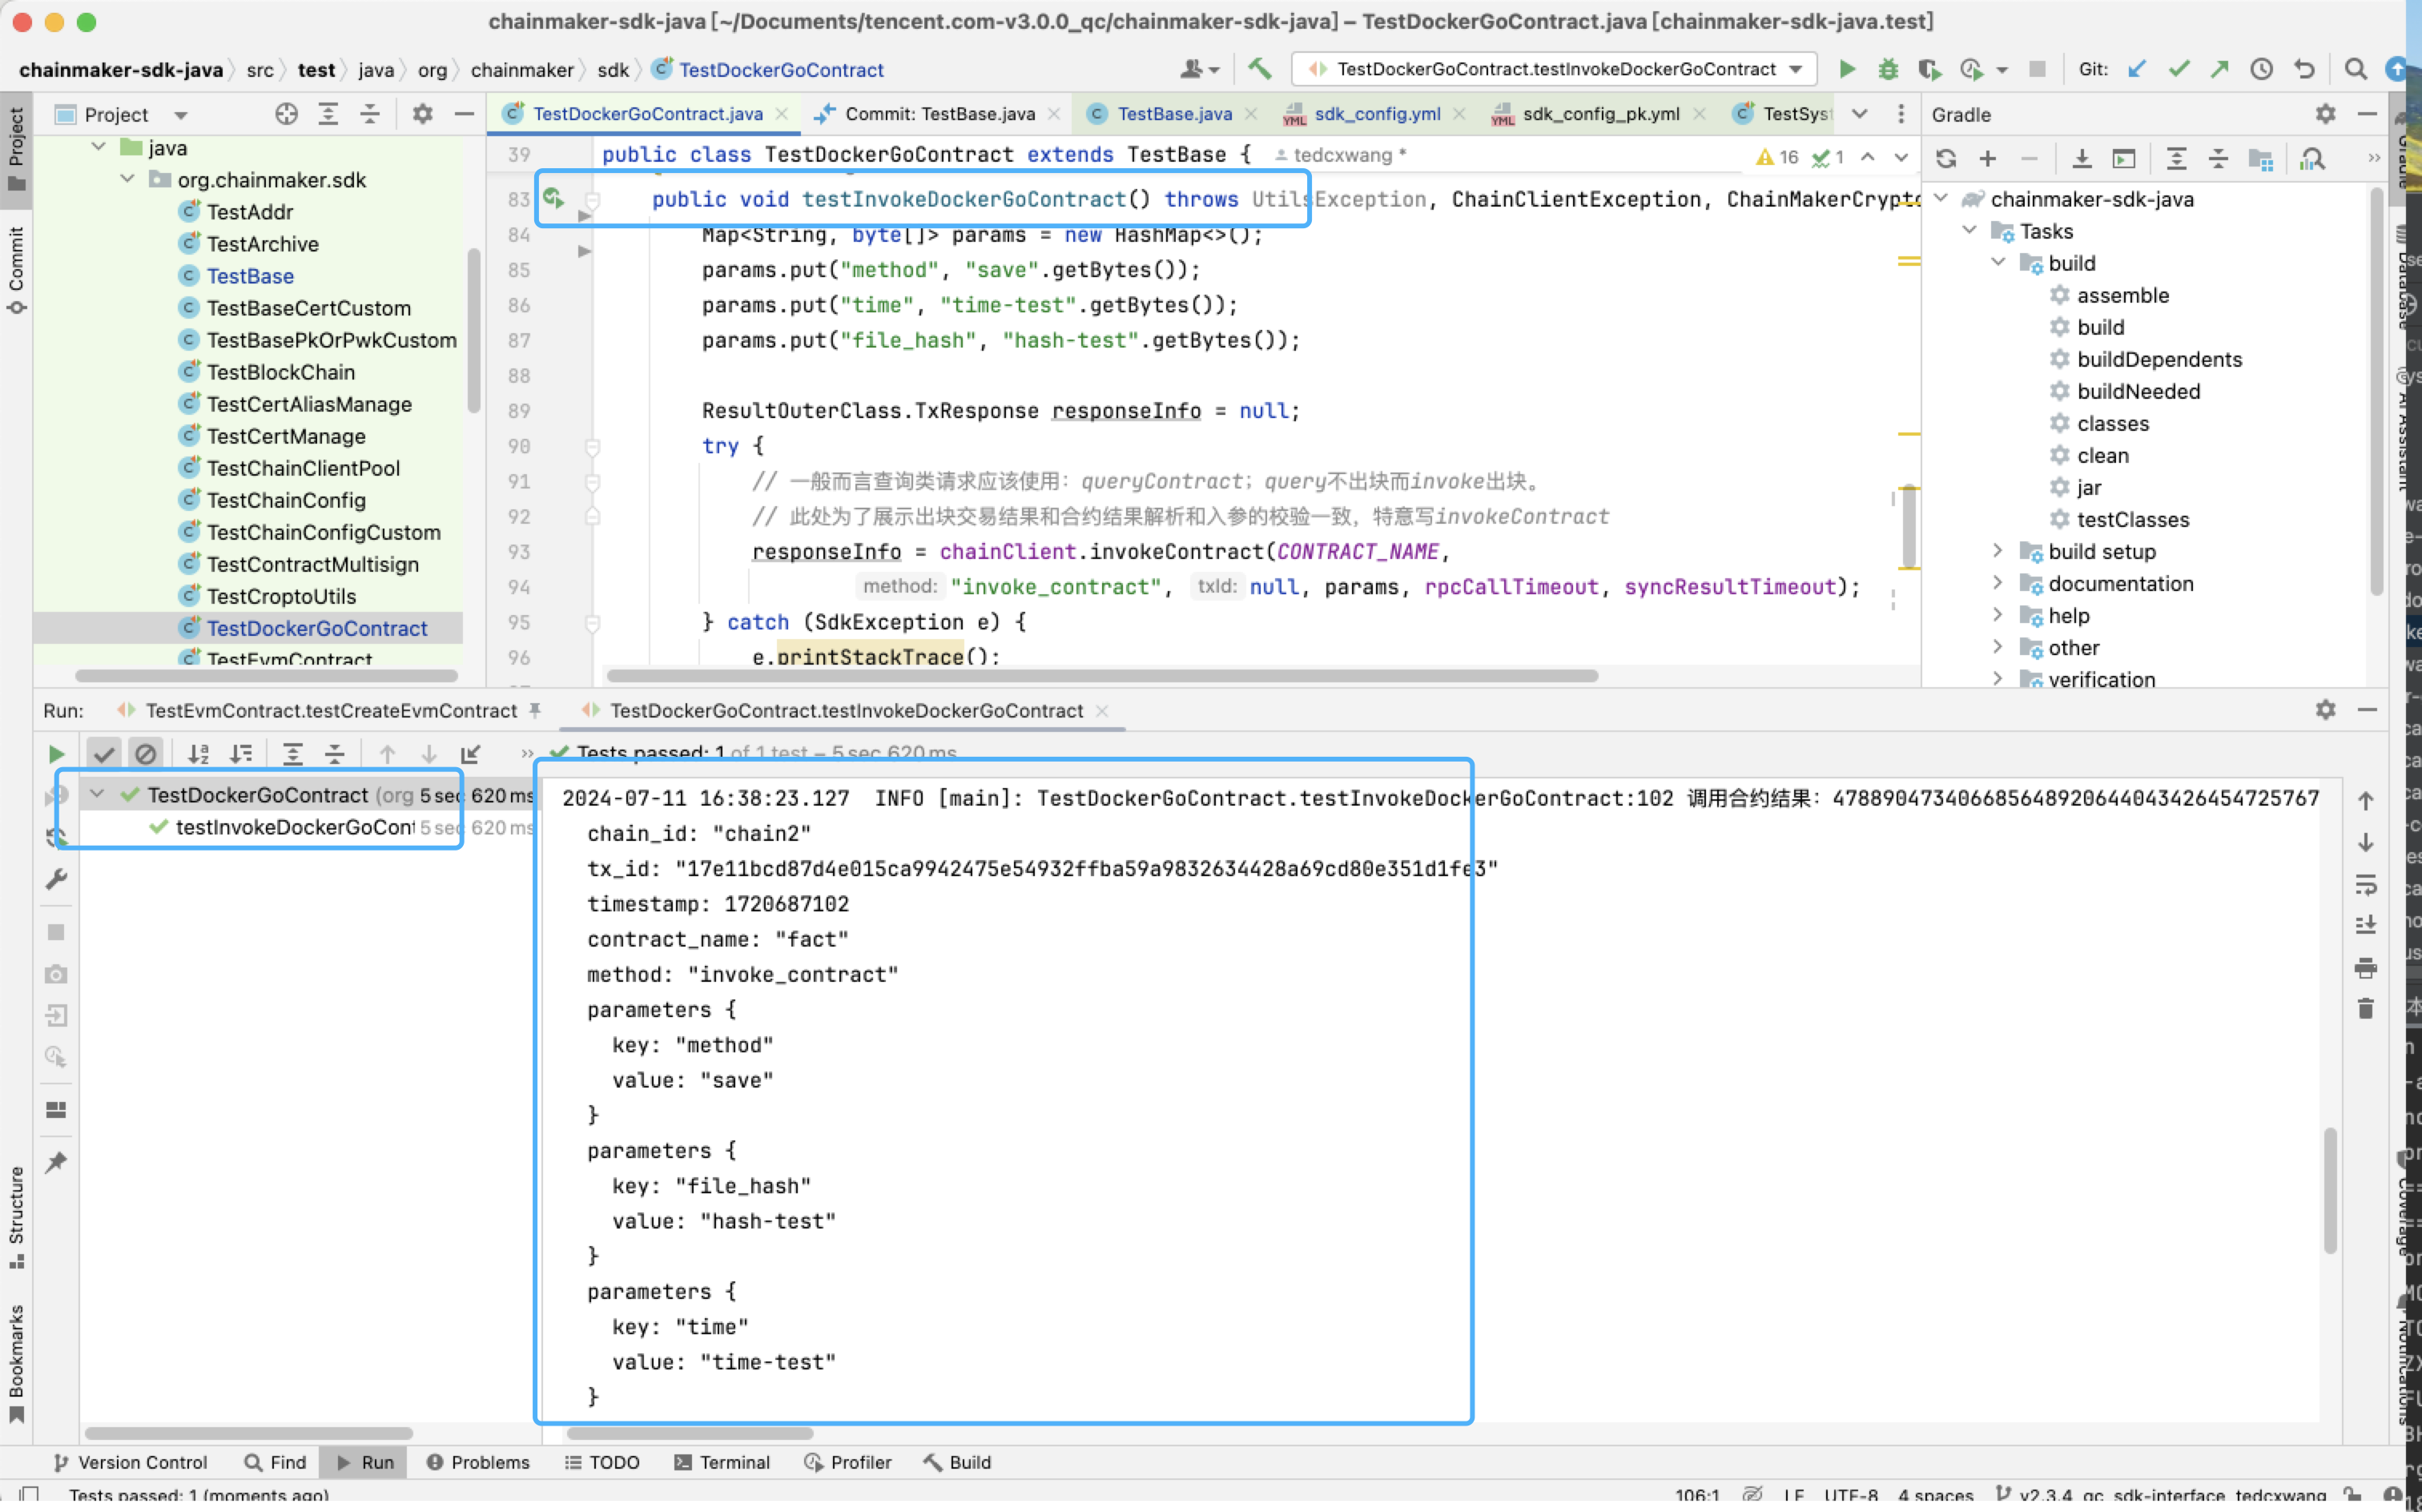The width and height of the screenshot is (2422, 1512).
Task: Click the Rerun test play icon
Action: click(56, 754)
